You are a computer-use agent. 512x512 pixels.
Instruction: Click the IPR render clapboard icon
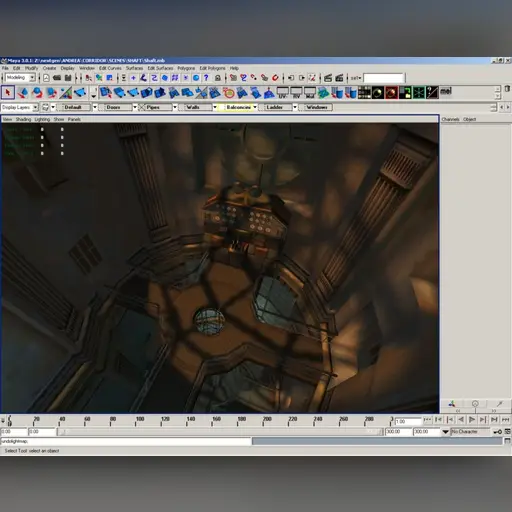339,78
